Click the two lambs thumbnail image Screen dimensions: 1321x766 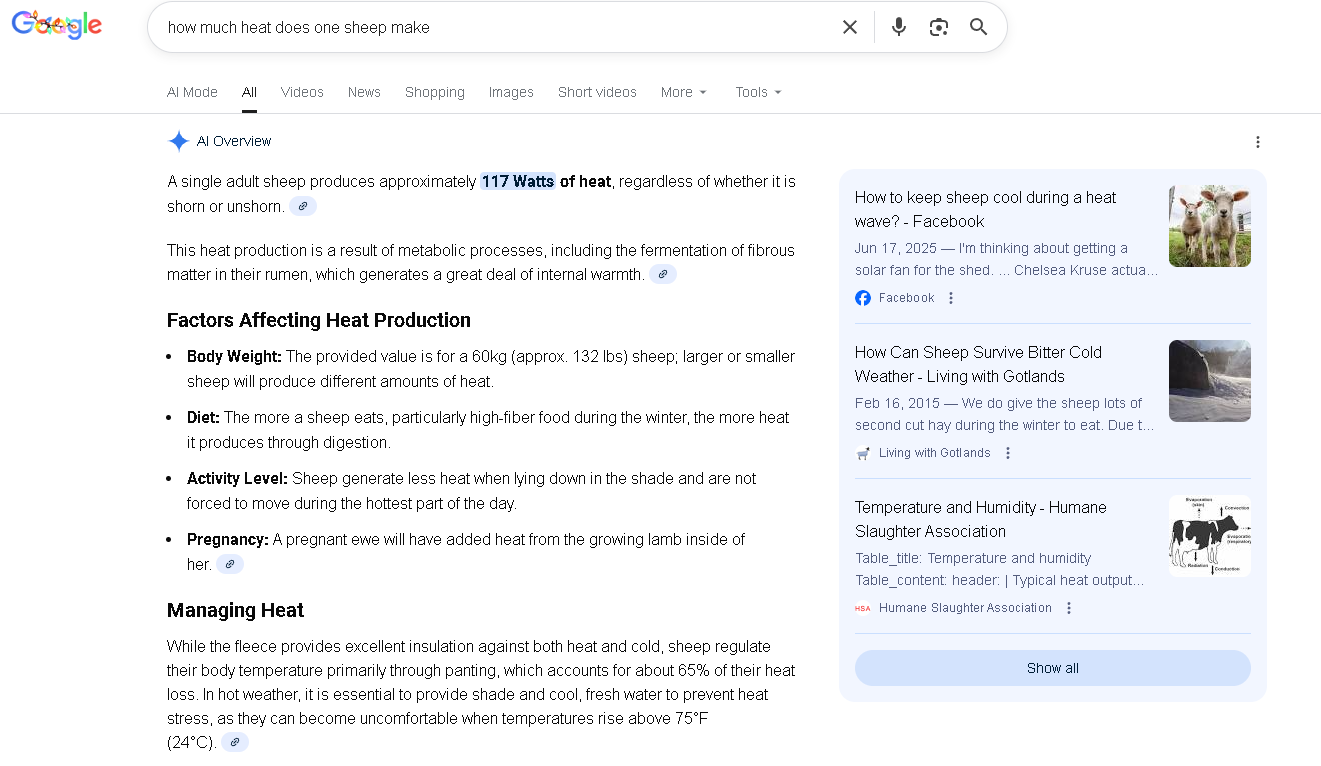point(1209,225)
